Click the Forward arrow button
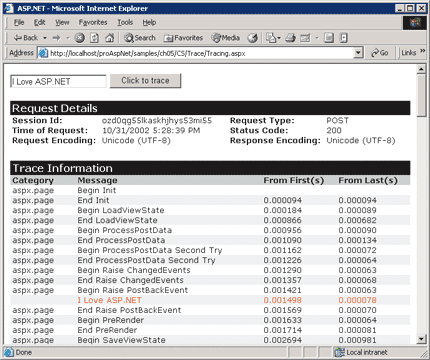430x360 pixels. pyautogui.click(x=56, y=38)
